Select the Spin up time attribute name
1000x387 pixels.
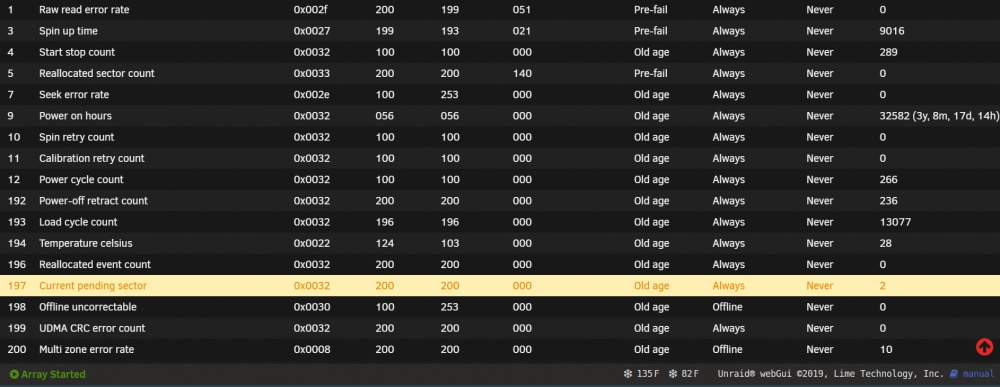coord(68,31)
